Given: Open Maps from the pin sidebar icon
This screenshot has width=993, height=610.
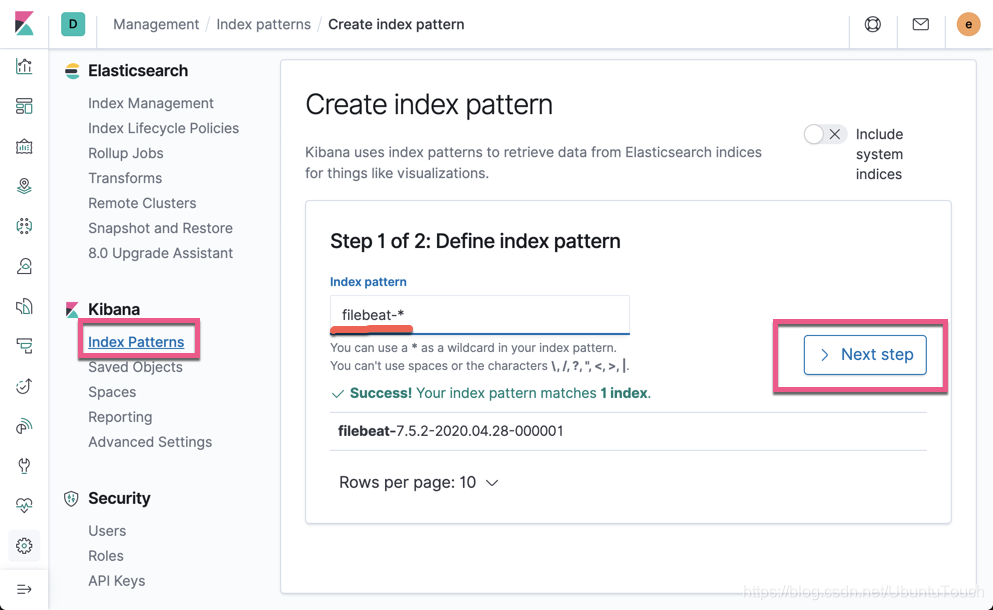Looking at the screenshot, I should click(24, 186).
